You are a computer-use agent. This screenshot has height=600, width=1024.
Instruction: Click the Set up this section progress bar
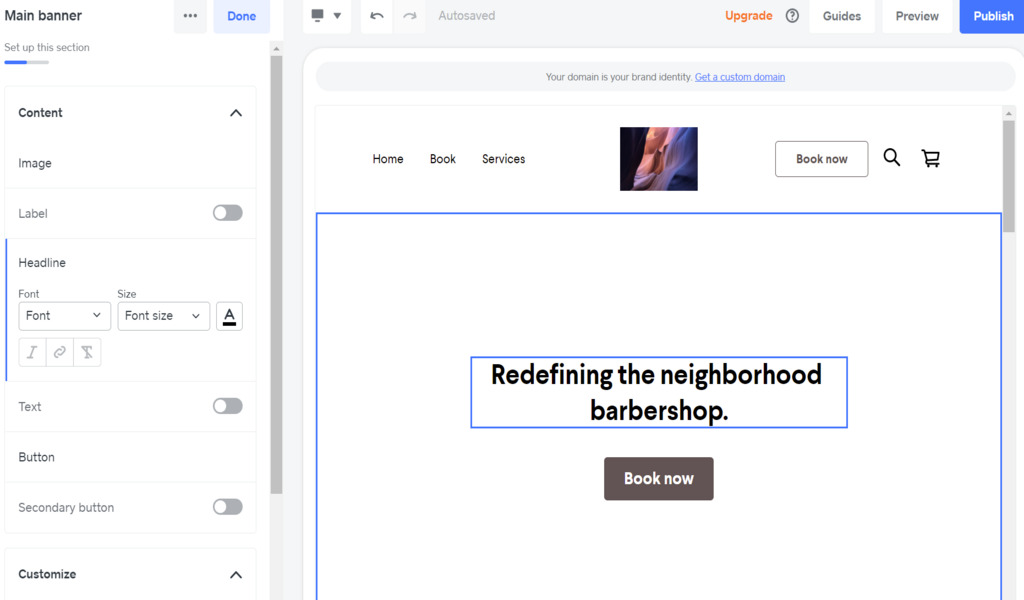coord(27,63)
